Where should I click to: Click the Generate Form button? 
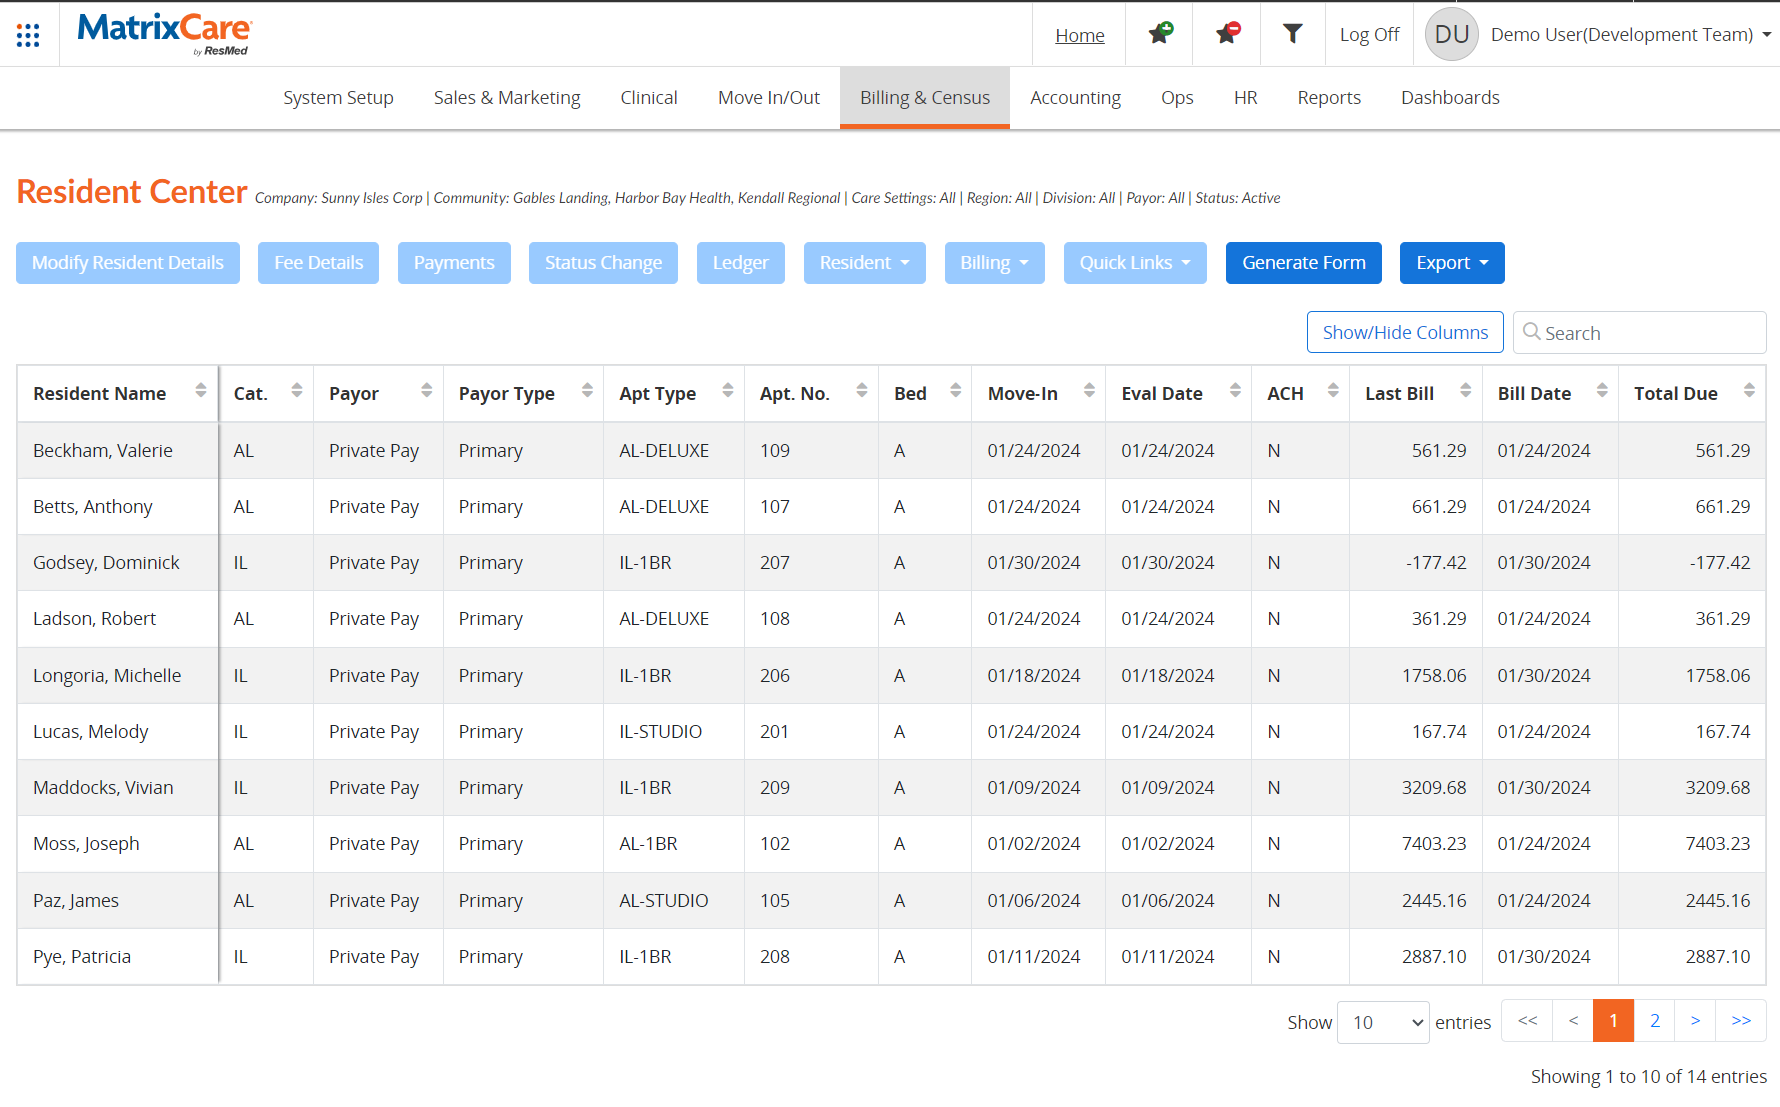(x=1303, y=262)
